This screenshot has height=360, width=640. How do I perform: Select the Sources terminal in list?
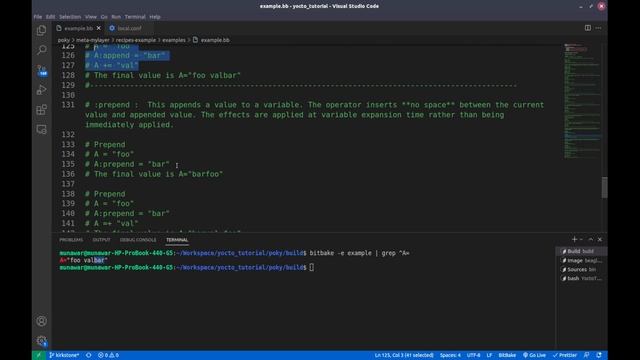[581, 269]
